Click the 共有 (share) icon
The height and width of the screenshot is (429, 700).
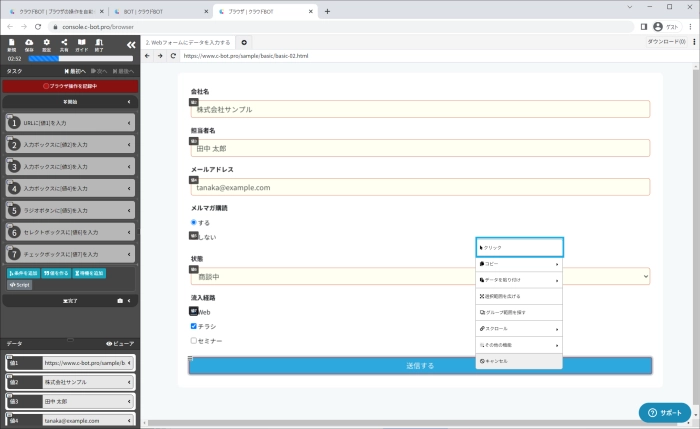point(64,44)
